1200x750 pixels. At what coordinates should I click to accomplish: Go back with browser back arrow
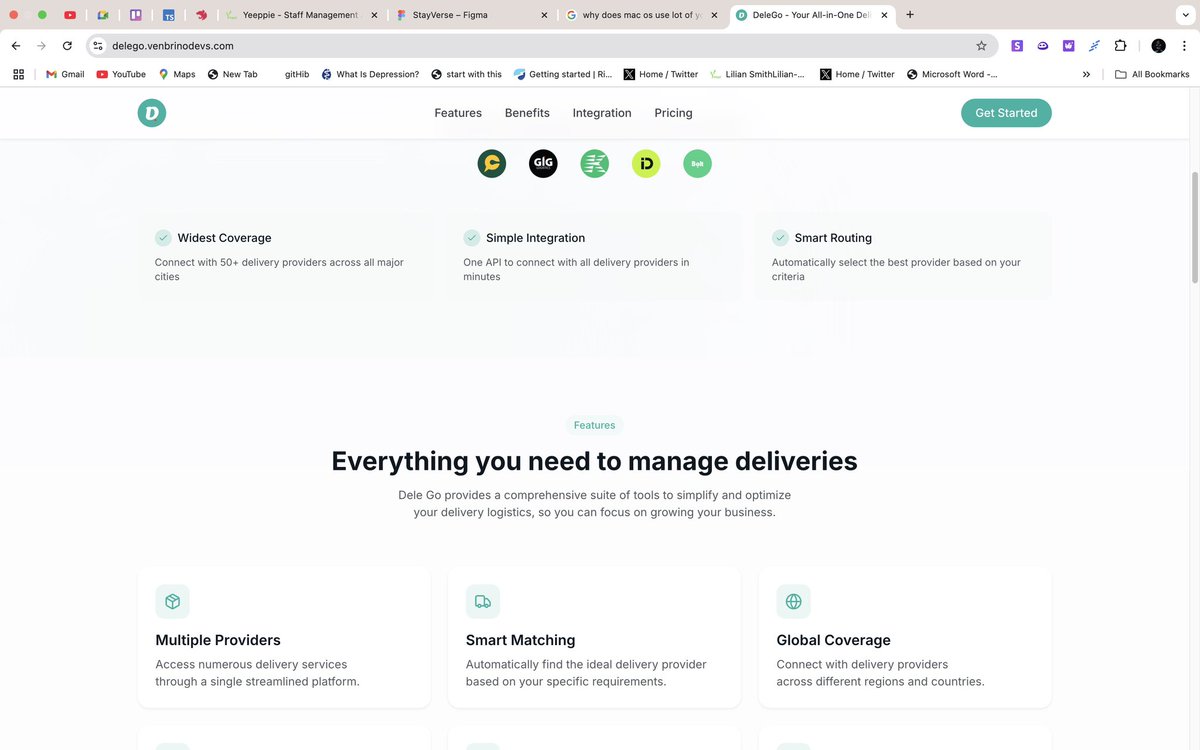[x=16, y=46]
